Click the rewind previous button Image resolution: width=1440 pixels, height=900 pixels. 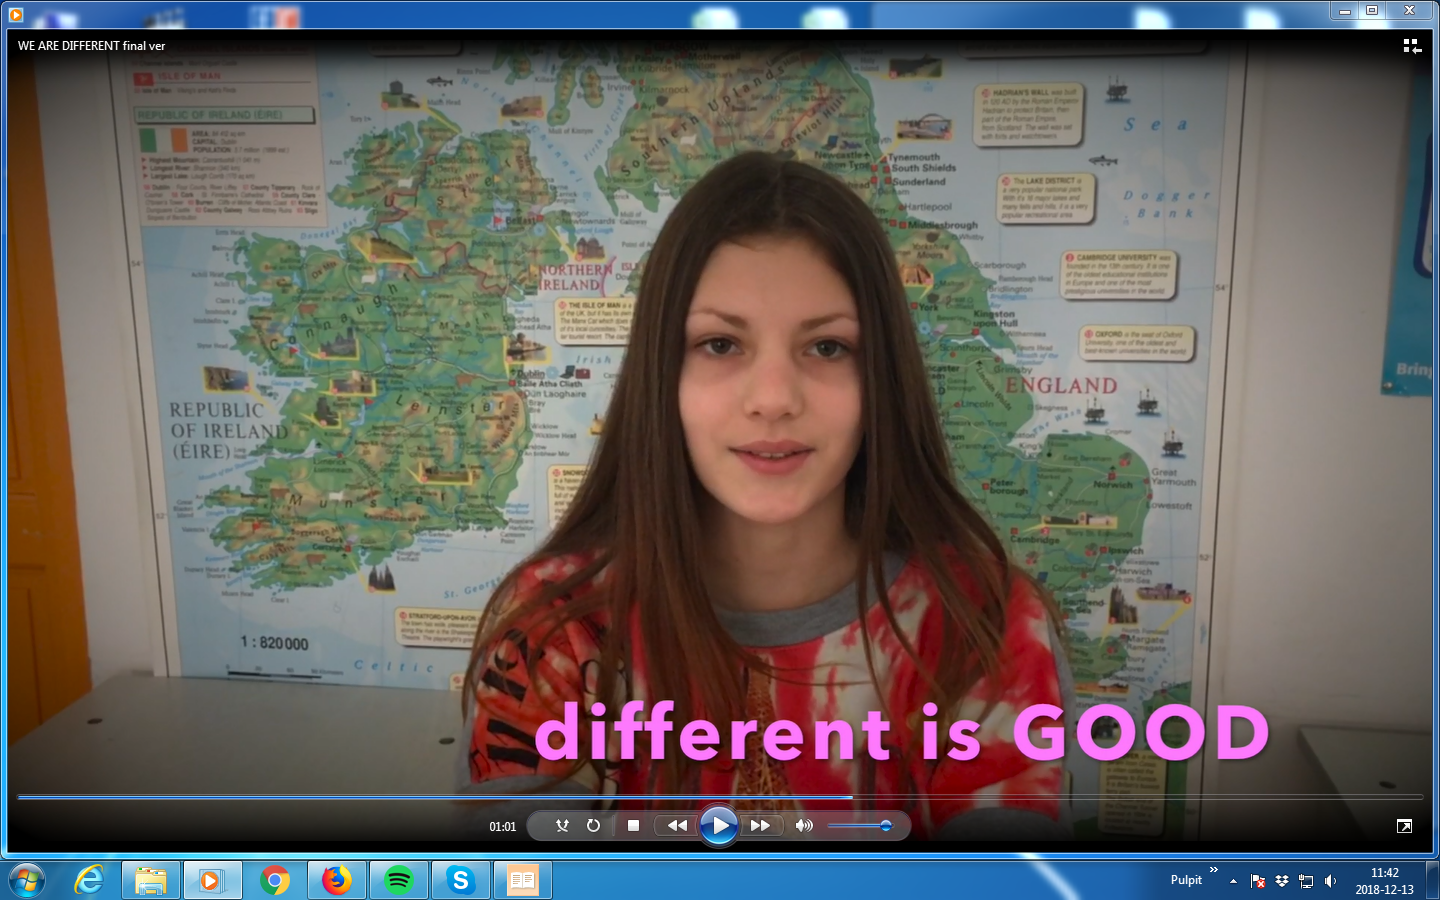click(x=677, y=826)
